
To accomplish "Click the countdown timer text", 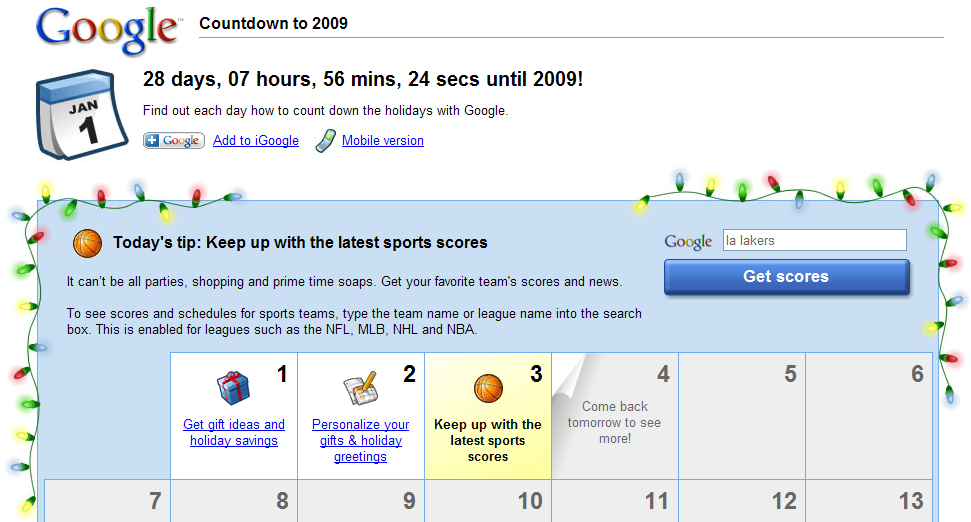I will tap(363, 79).
